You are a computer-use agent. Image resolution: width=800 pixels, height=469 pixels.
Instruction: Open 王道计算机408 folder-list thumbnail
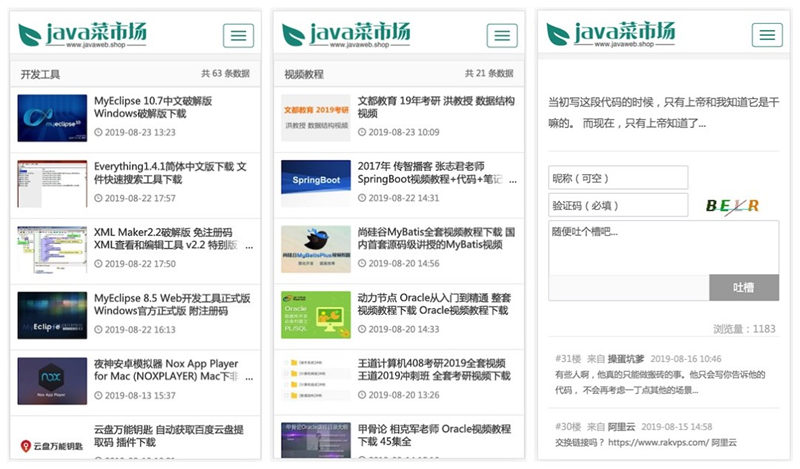(x=316, y=381)
